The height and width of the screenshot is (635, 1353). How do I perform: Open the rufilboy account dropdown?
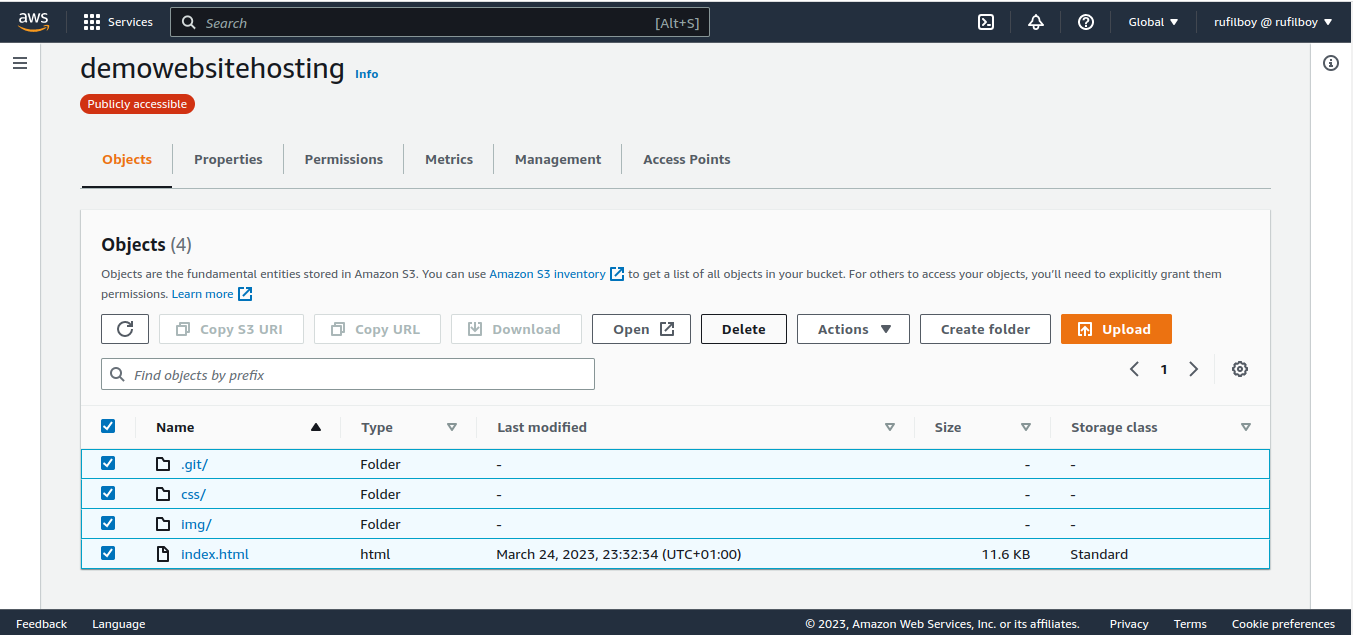click(x=1273, y=22)
